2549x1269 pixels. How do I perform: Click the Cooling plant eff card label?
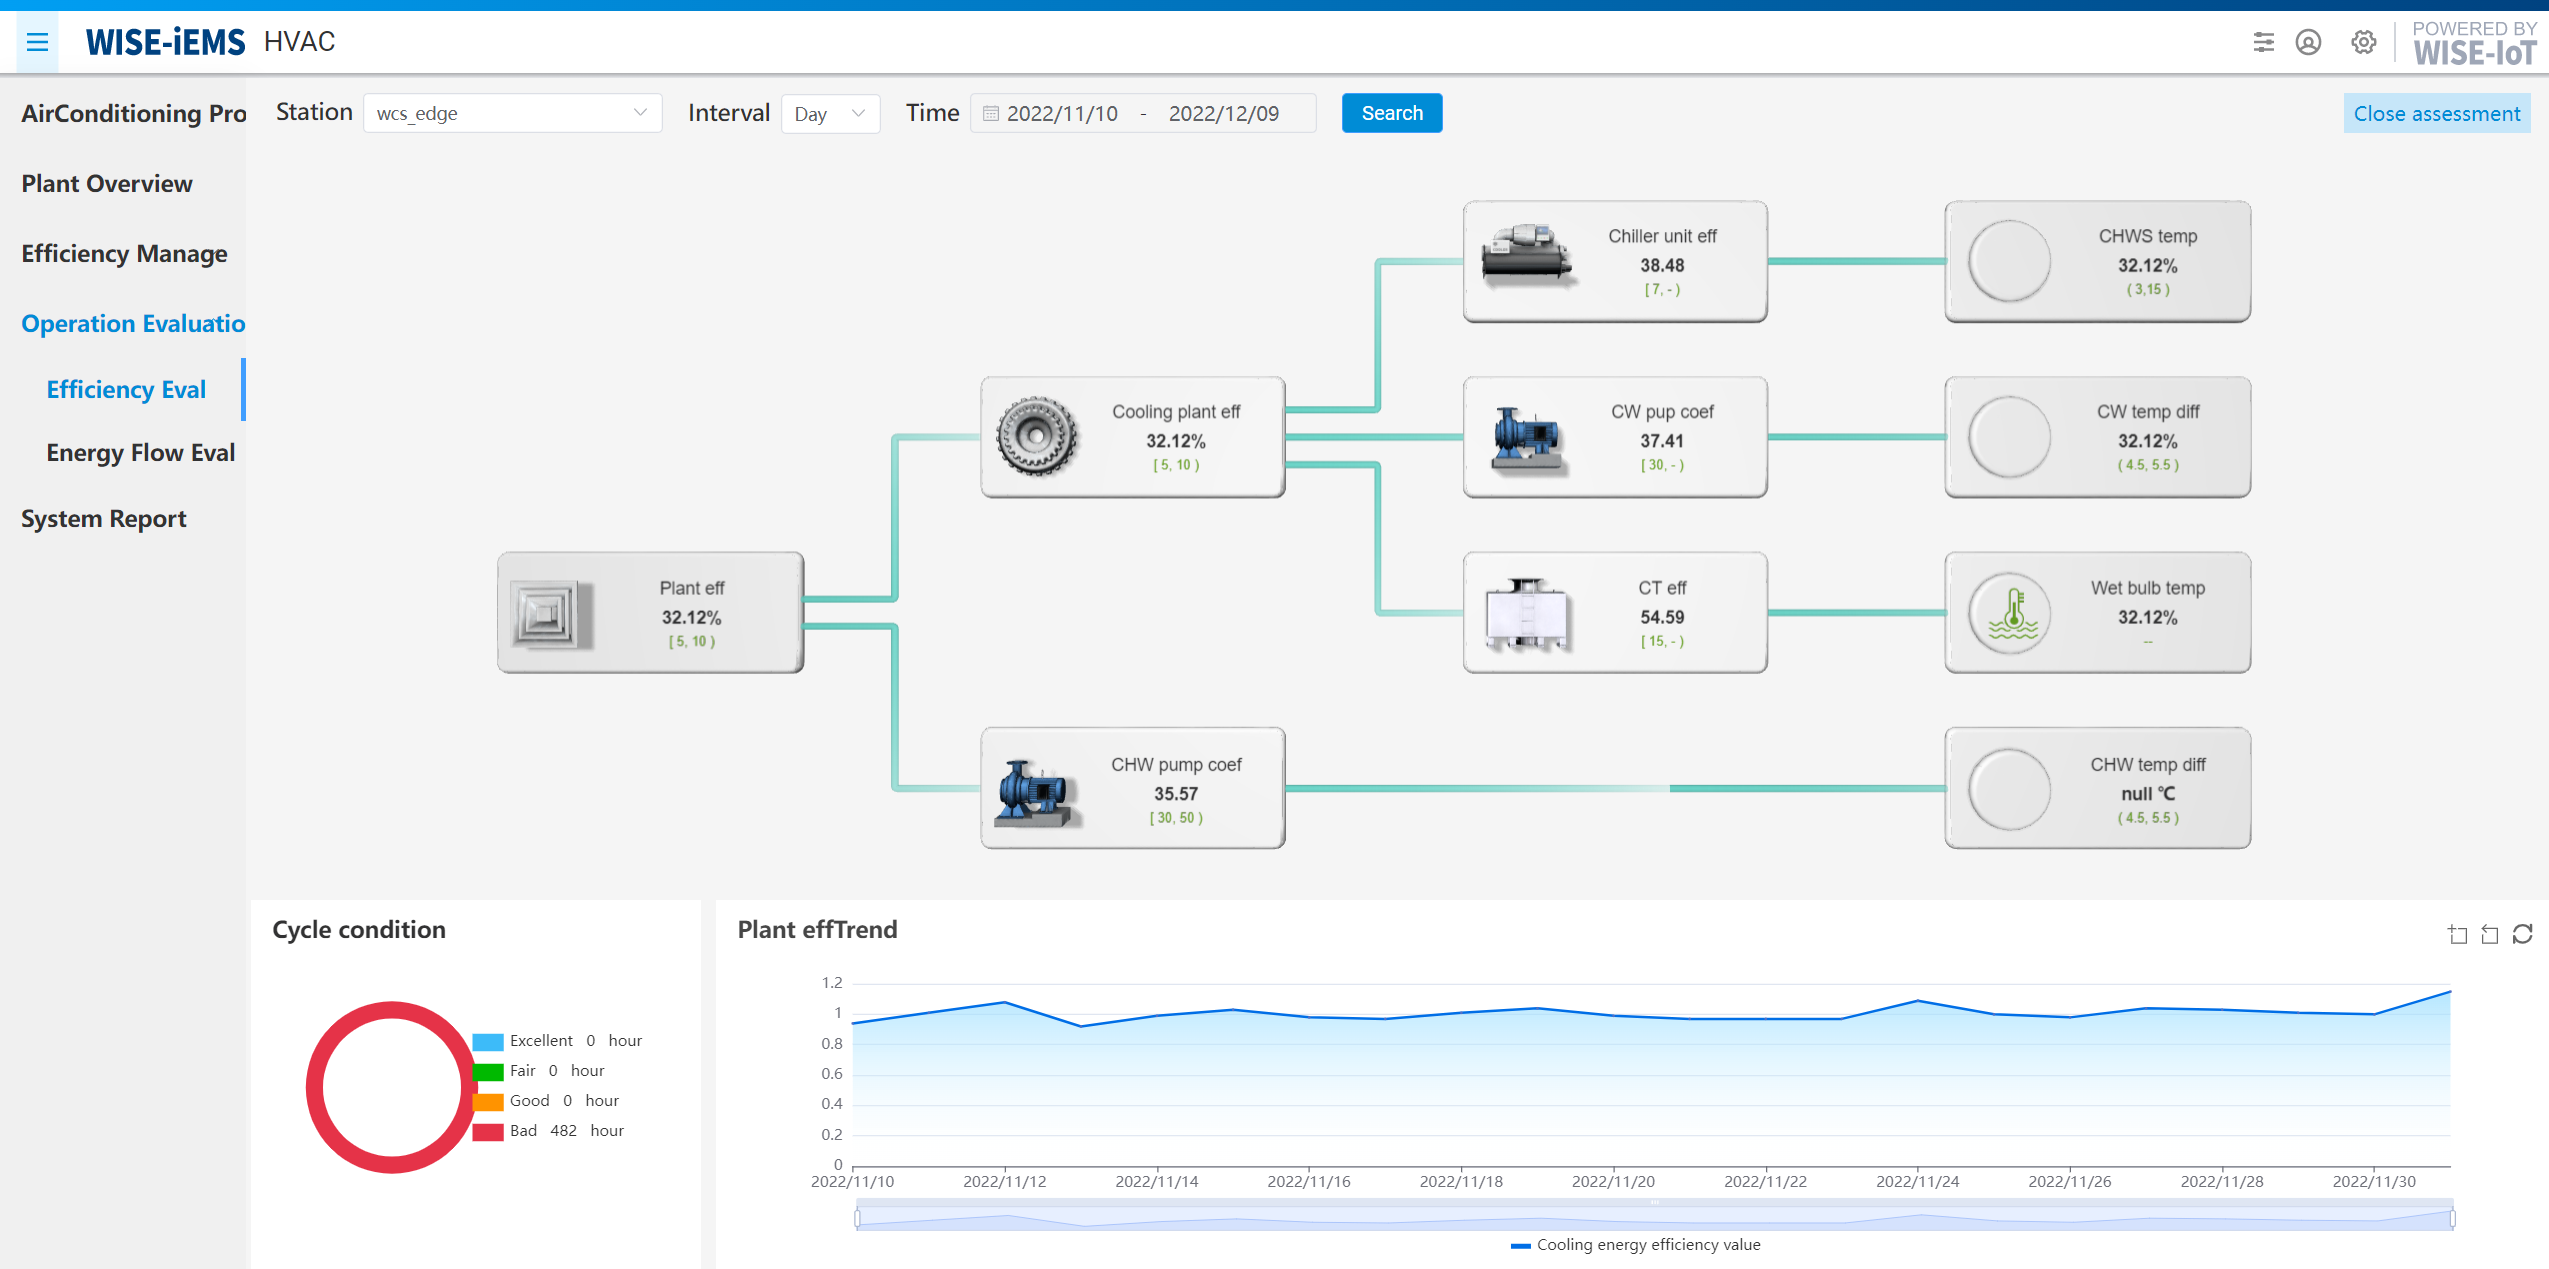pyautogui.click(x=1176, y=412)
